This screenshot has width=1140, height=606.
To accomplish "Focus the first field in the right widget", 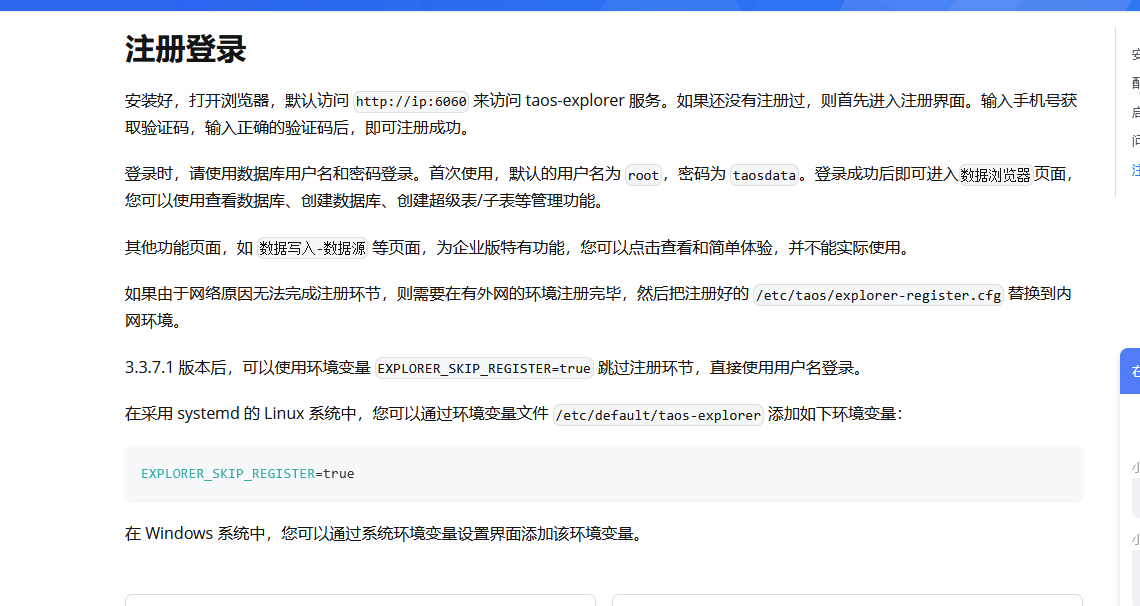I will click(x=1135, y=496).
